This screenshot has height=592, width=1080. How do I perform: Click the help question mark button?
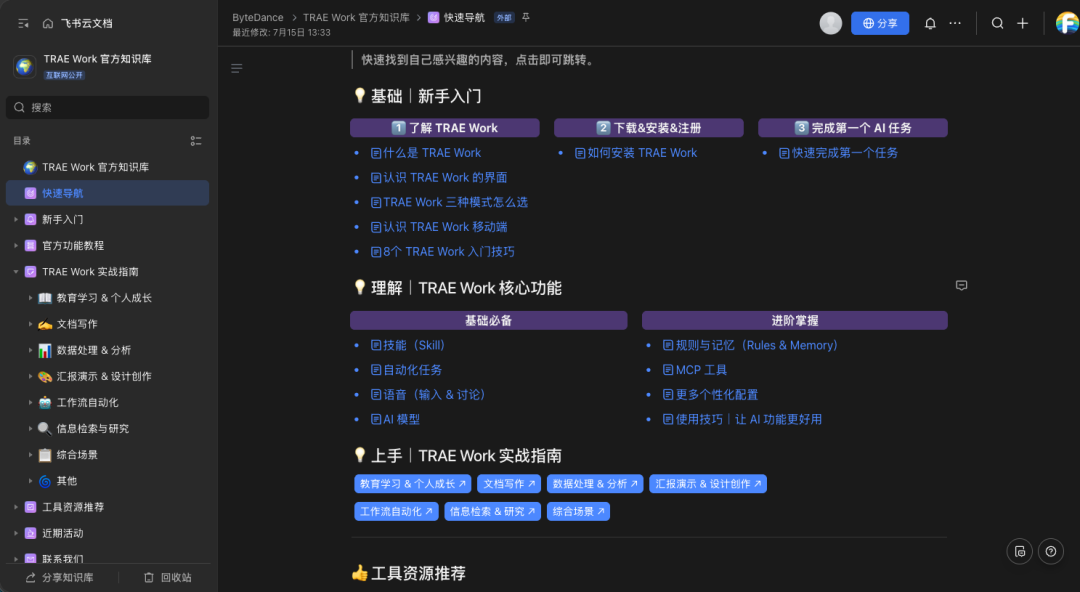click(x=1050, y=551)
